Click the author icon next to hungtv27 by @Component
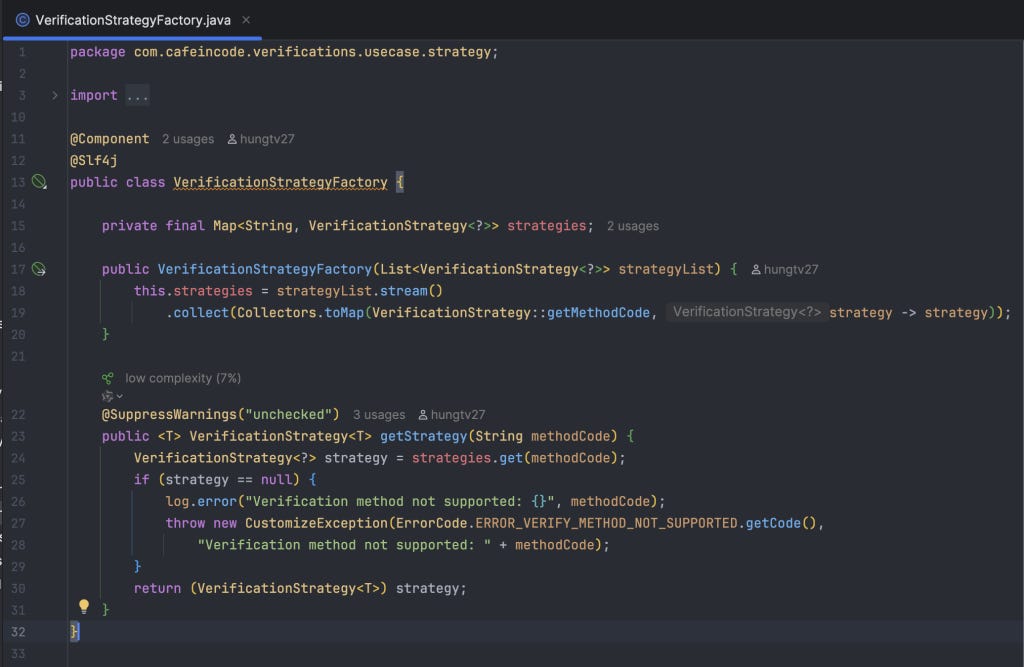 232,139
